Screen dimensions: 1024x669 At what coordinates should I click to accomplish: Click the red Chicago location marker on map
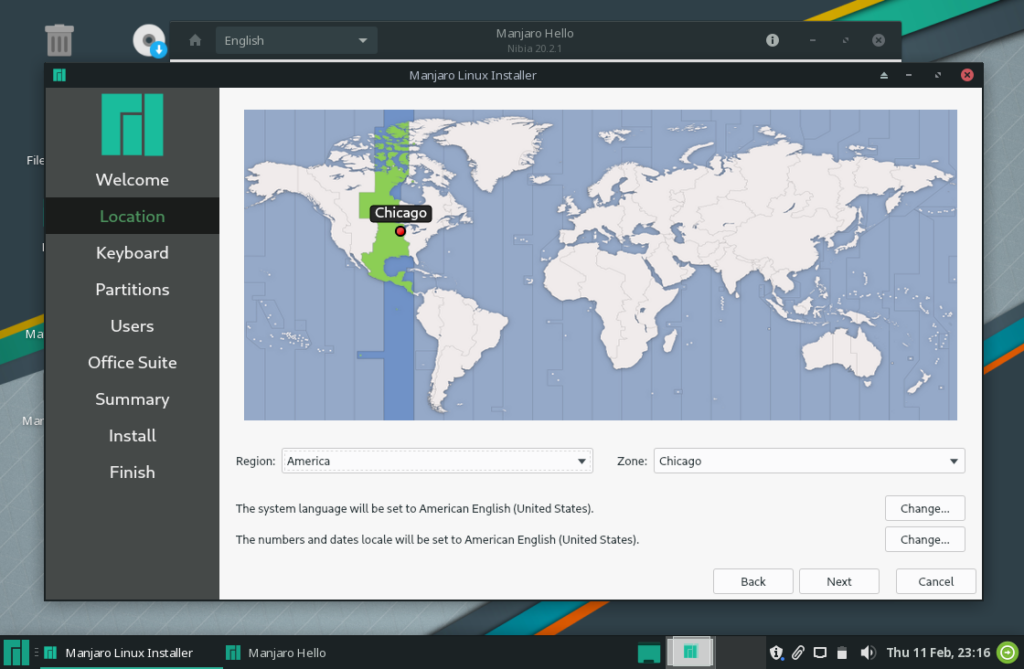click(400, 231)
